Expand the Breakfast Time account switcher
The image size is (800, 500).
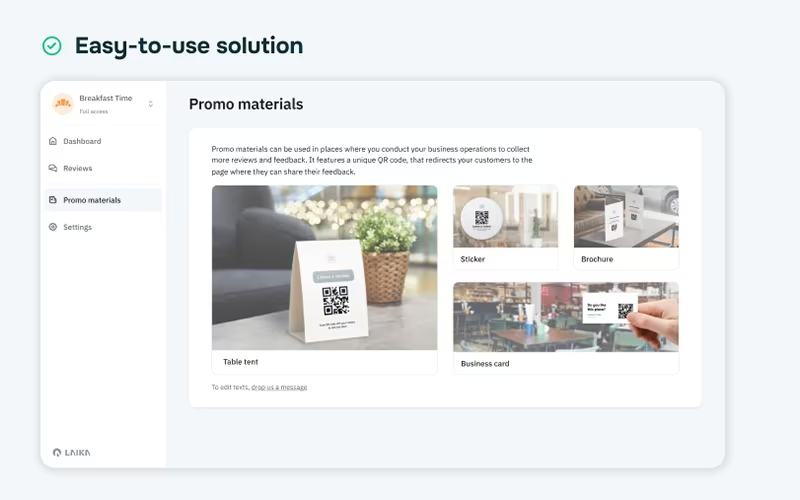tap(151, 104)
